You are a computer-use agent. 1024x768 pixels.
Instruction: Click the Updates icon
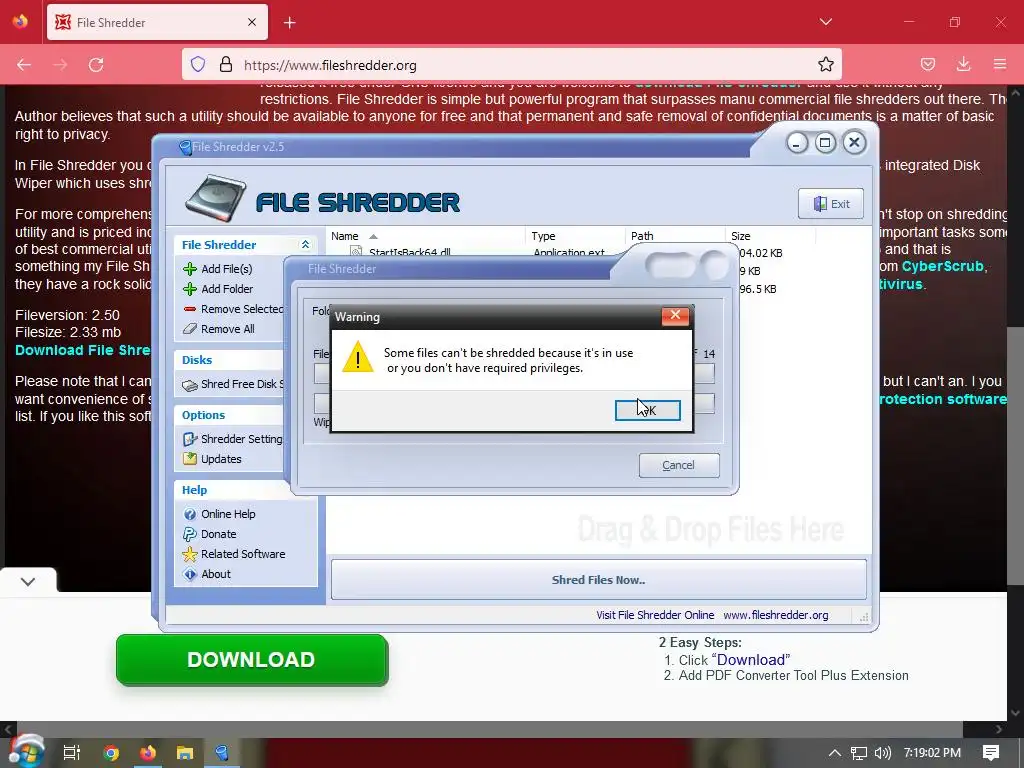tap(189, 458)
